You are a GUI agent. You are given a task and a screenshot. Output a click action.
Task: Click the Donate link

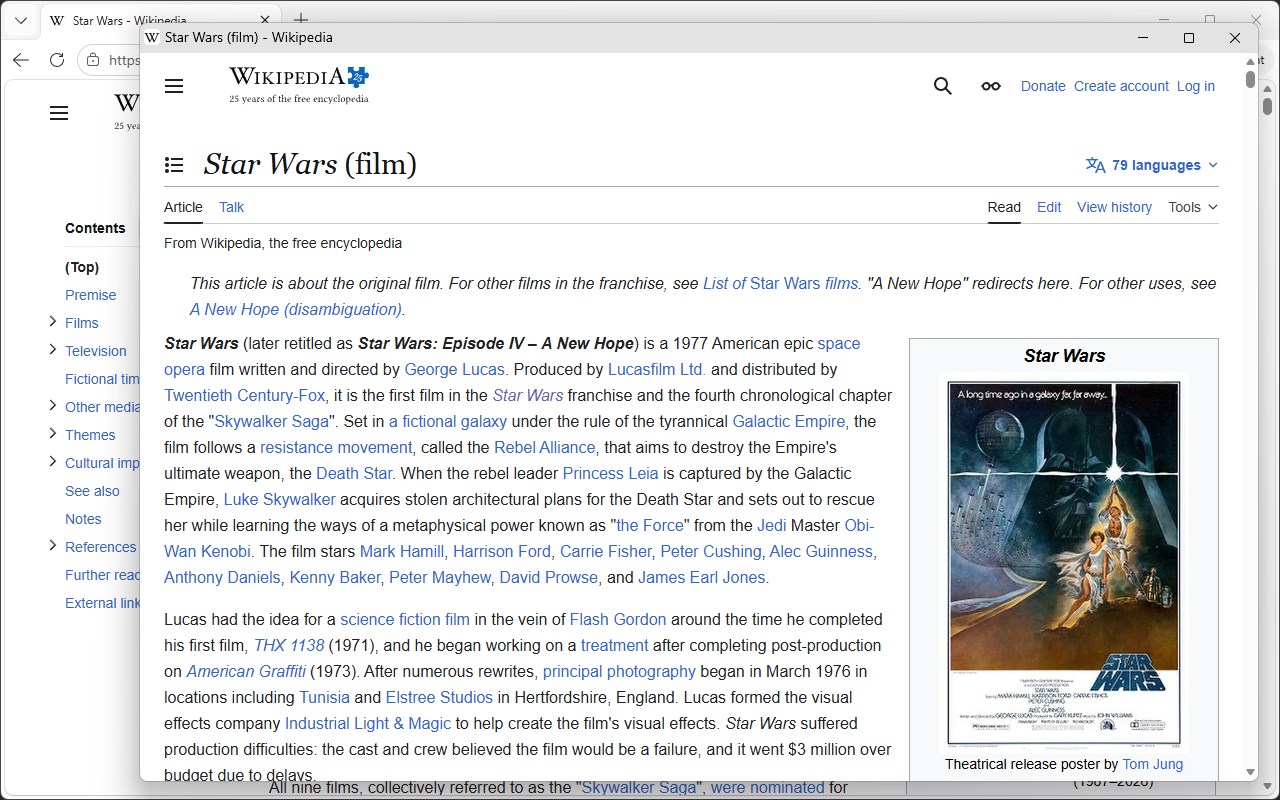[1043, 86]
